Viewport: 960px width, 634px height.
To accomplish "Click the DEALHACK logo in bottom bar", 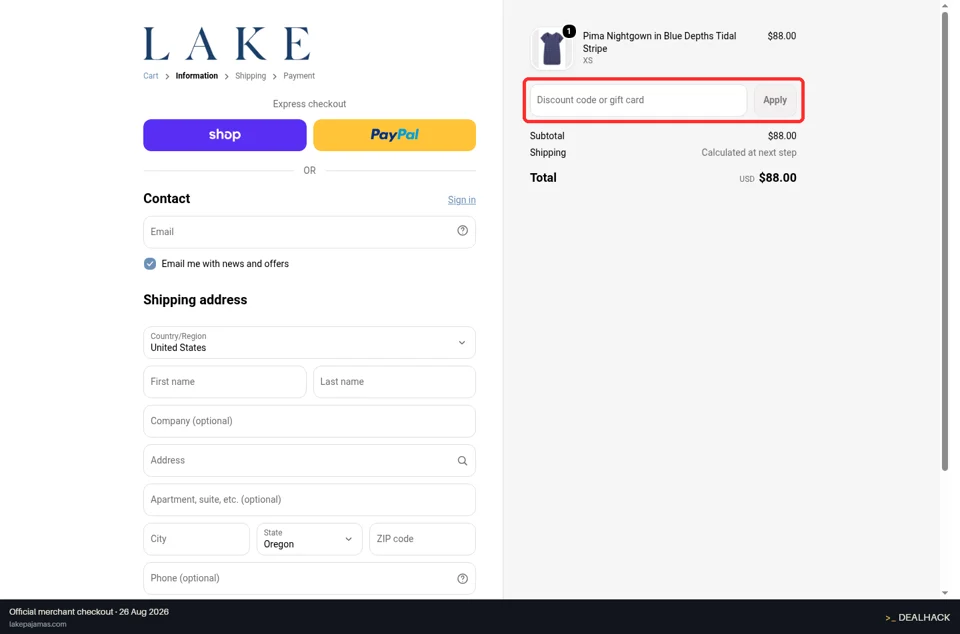I will [917, 617].
